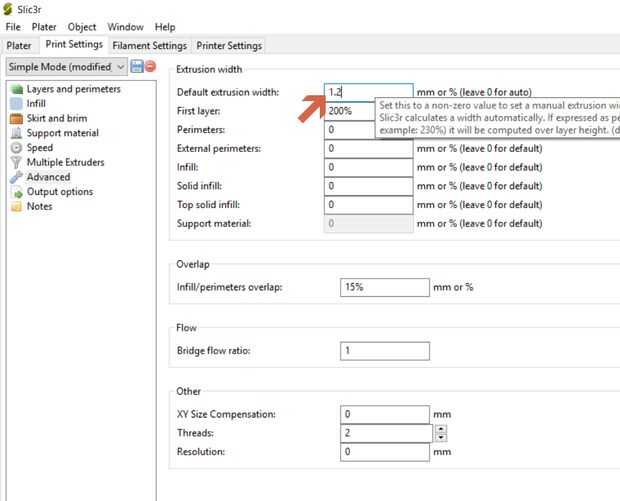This screenshot has width=620, height=501.
Task: Click the XY Size Compensation field
Action: (385, 414)
